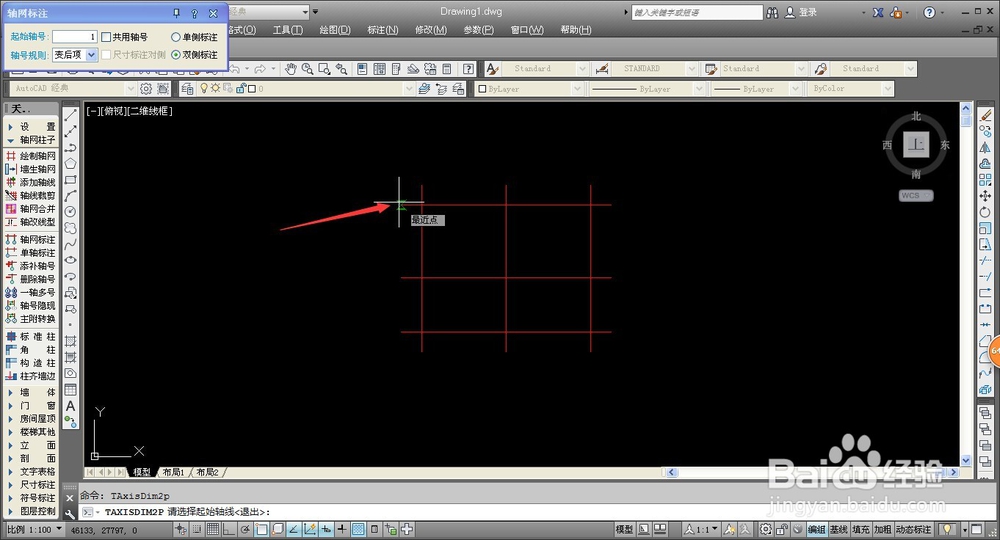Check the 共用轴号 checkbox
Viewport: 1000px width, 540px height.
(107, 37)
